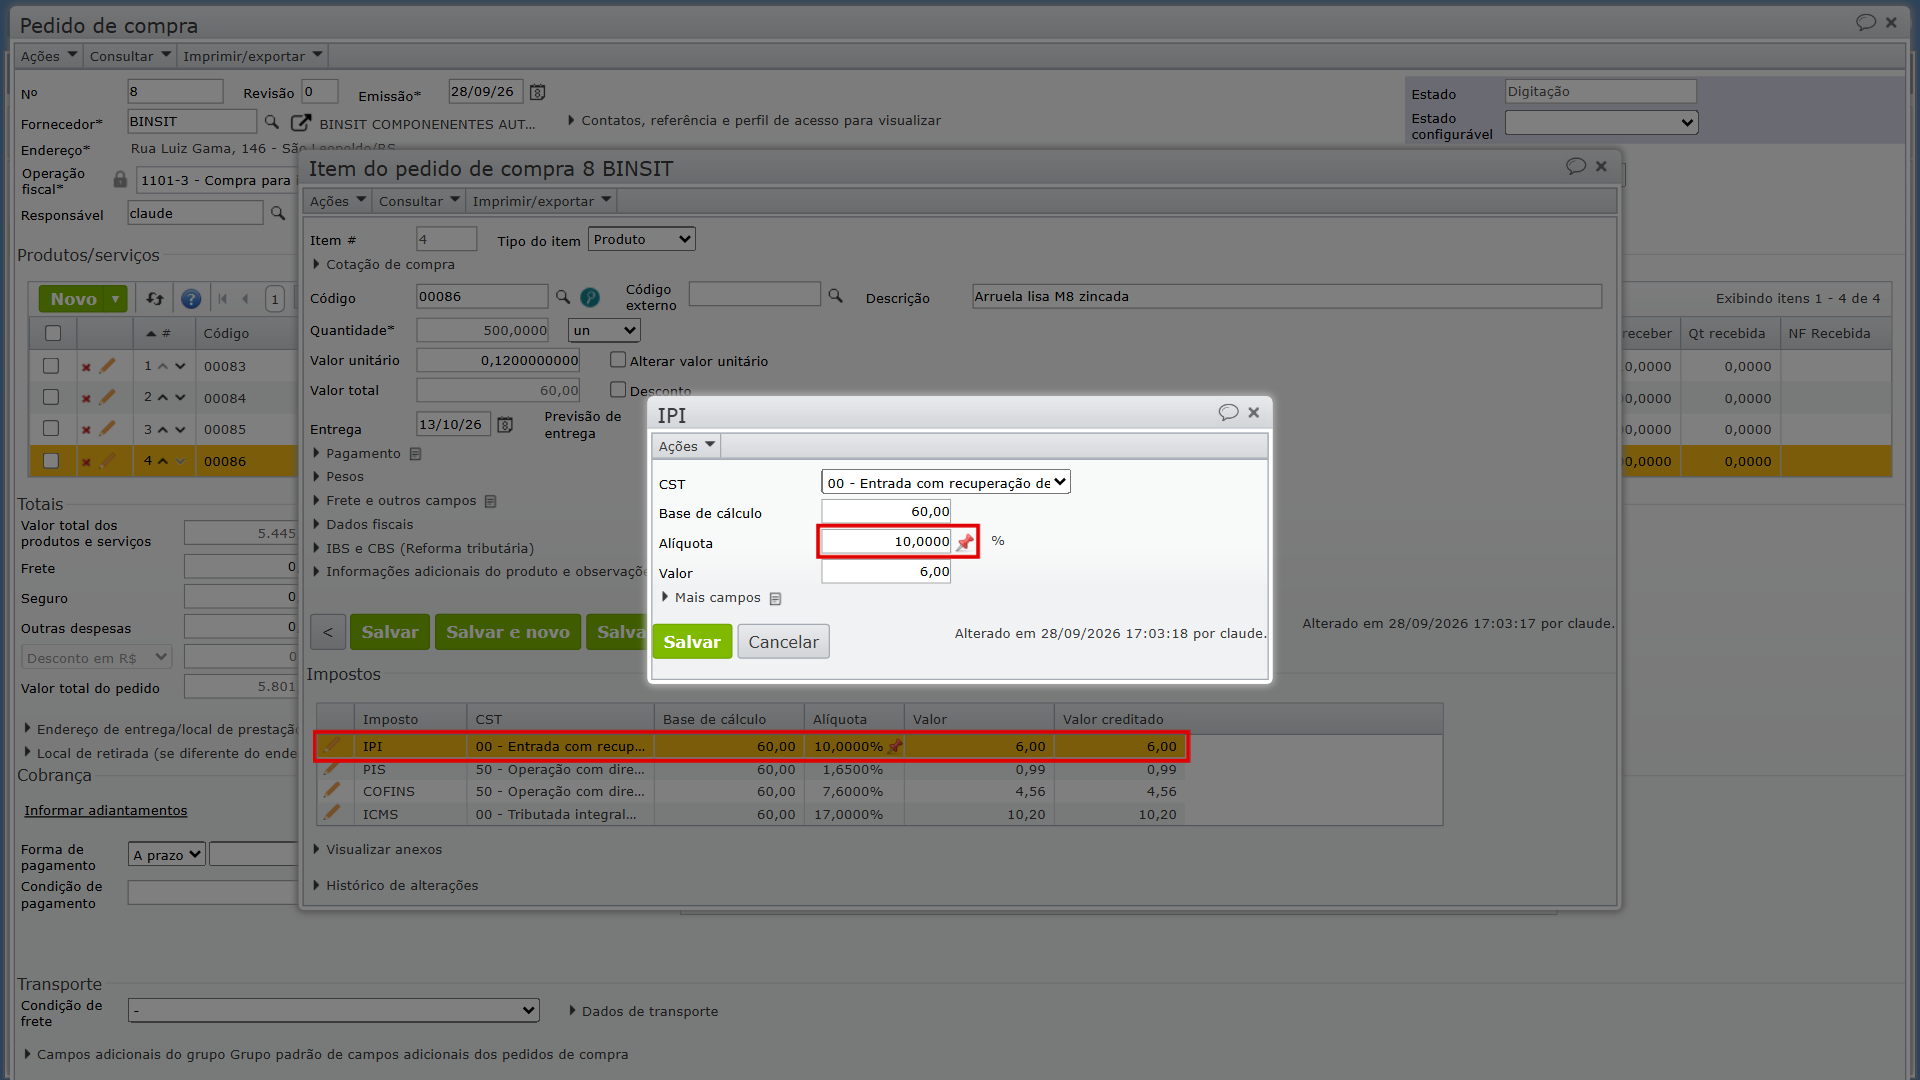
Task: Edit ICMS tax row pencil icon
Action: 332,812
